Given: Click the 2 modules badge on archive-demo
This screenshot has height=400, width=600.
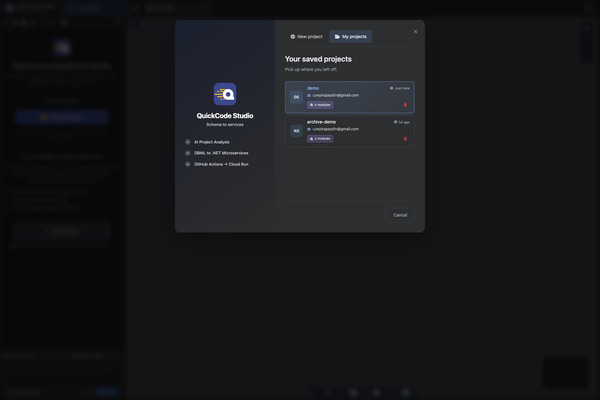Looking at the screenshot, I should (320, 139).
